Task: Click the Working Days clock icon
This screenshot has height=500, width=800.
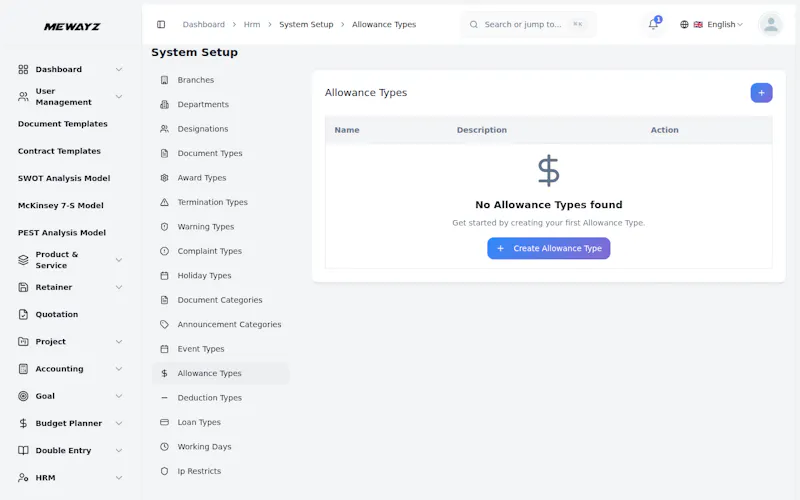Action: pyautogui.click(x=164, y=446)
